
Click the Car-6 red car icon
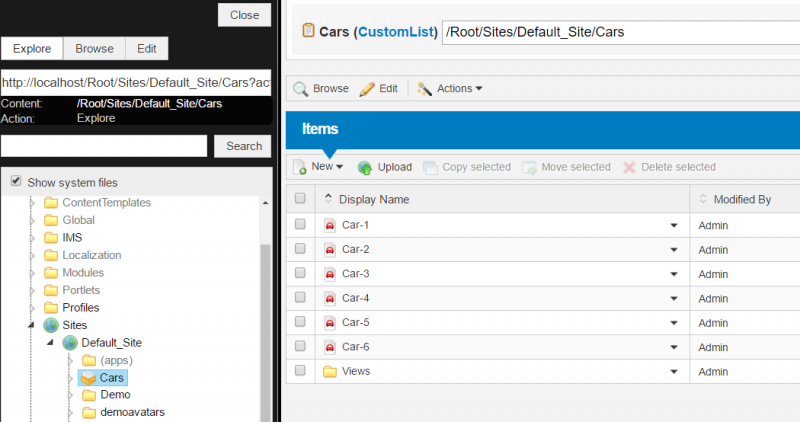coord(330,347)
